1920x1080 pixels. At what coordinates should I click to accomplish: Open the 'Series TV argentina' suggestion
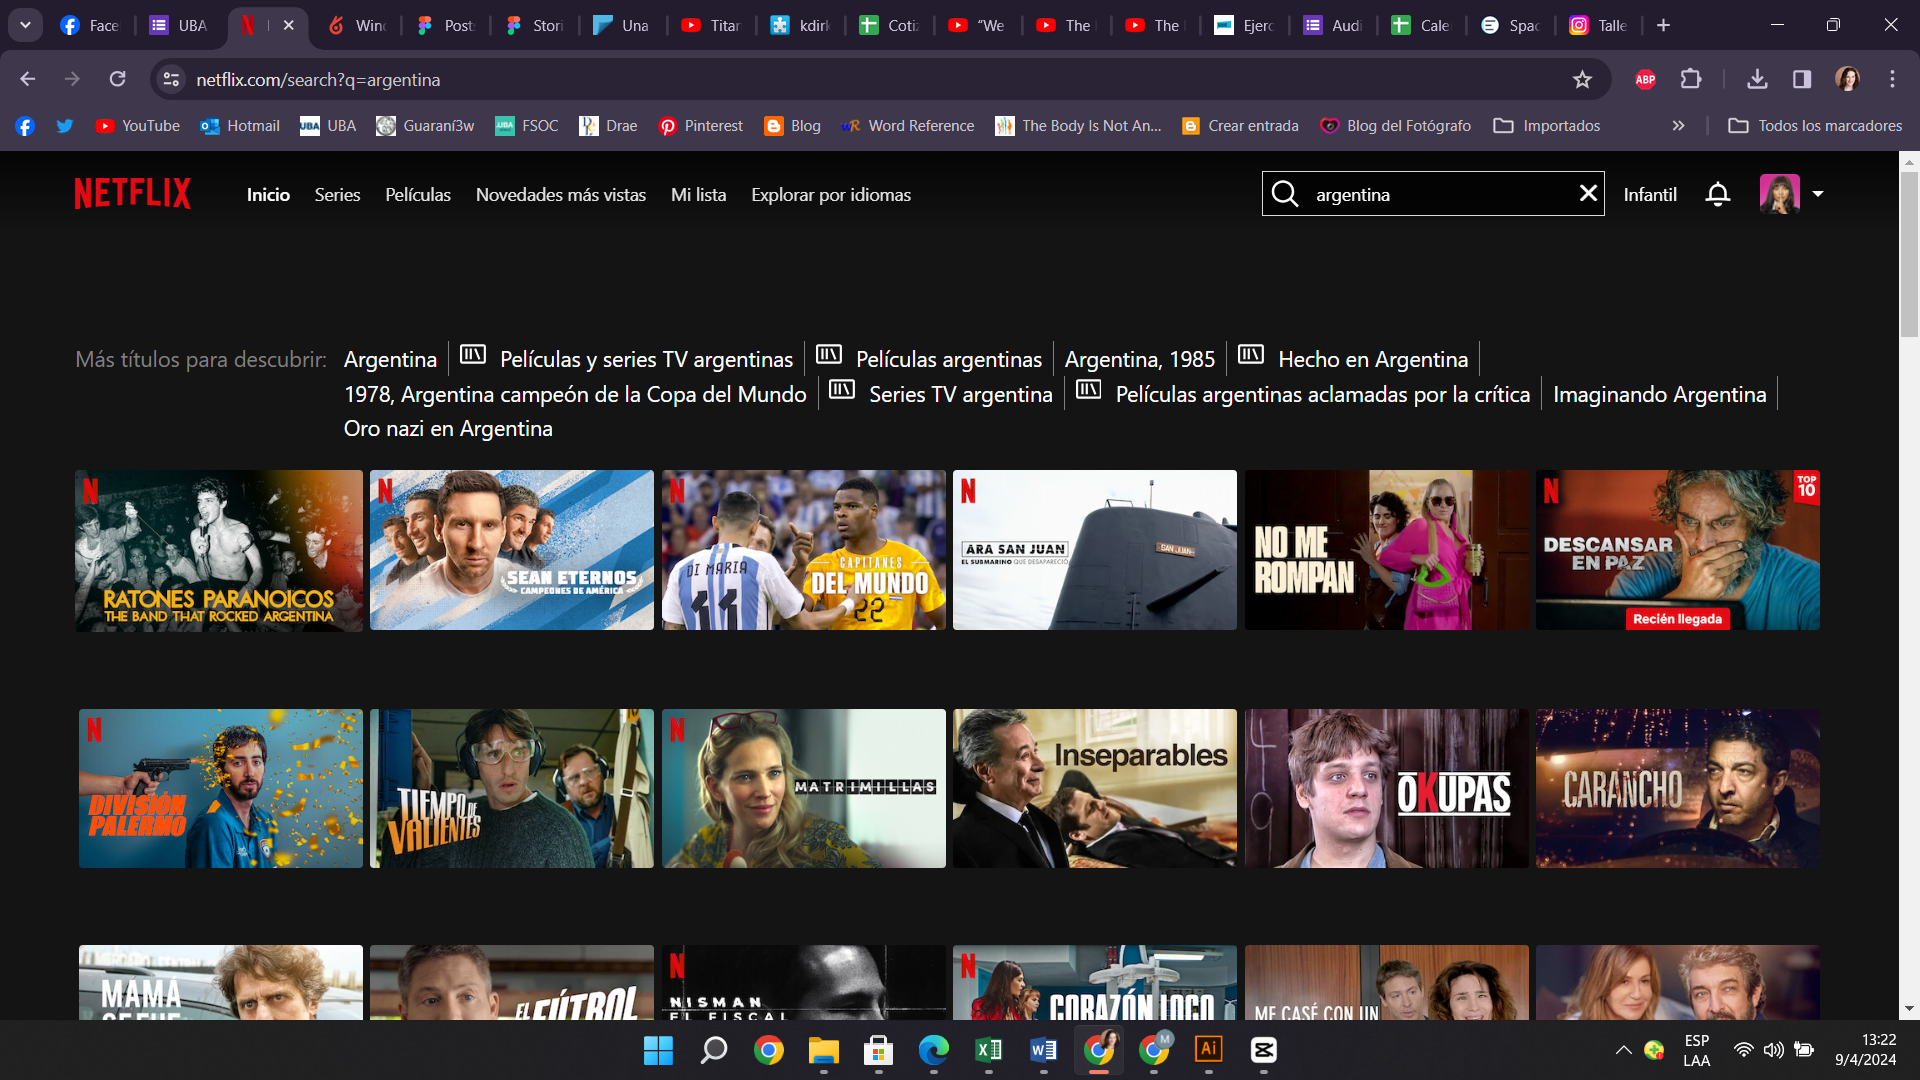coord(961,395)
